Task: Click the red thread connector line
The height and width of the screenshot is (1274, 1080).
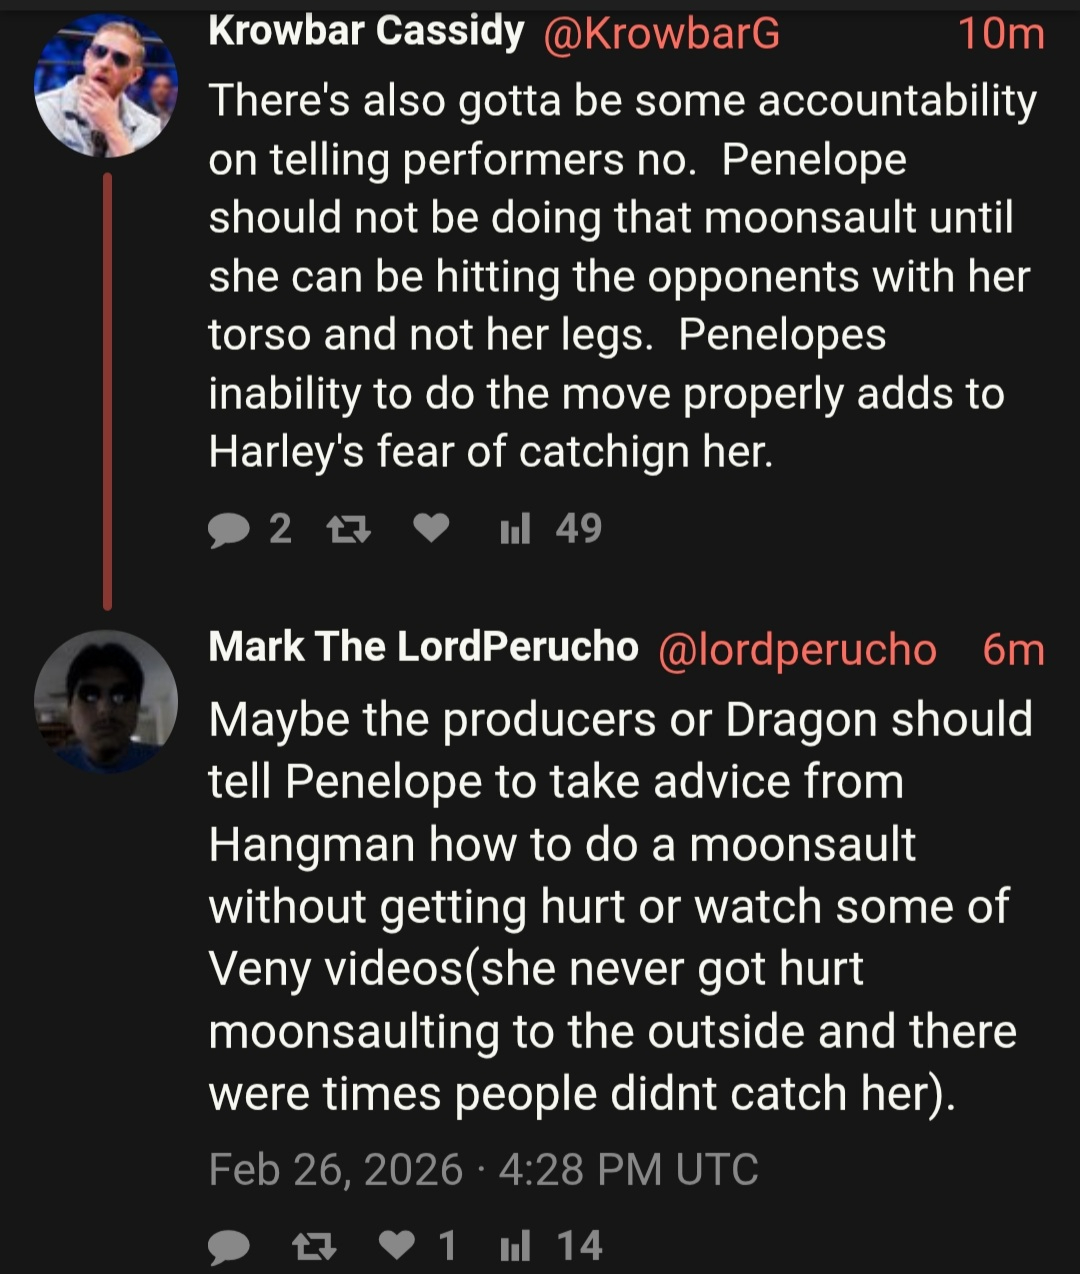Action: pos(107,390)
